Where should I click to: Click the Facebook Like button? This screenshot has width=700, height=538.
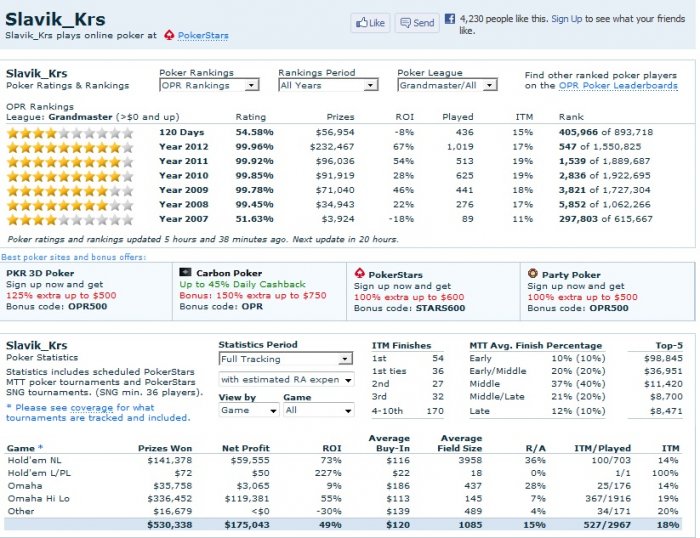point(370,23)
